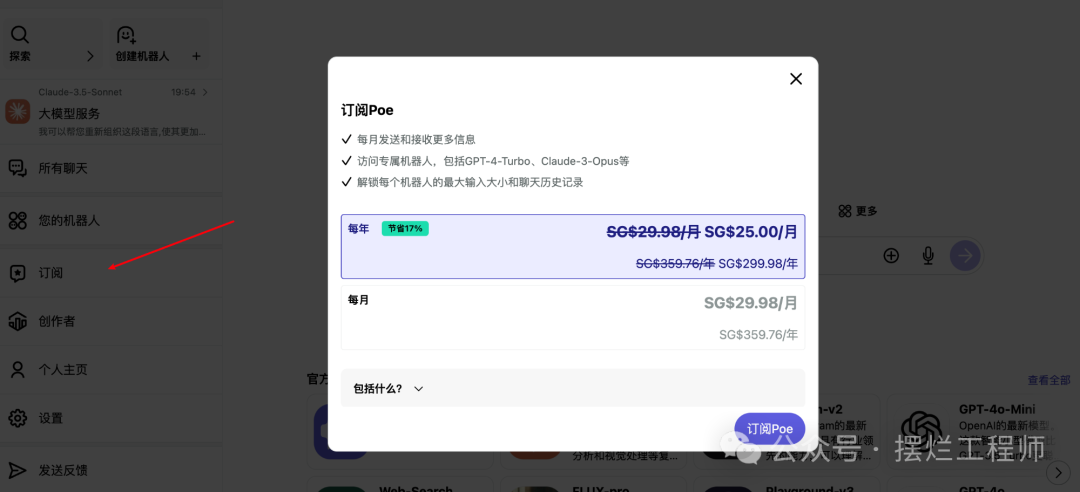Click the More (更多) bots button

(858, 211)
